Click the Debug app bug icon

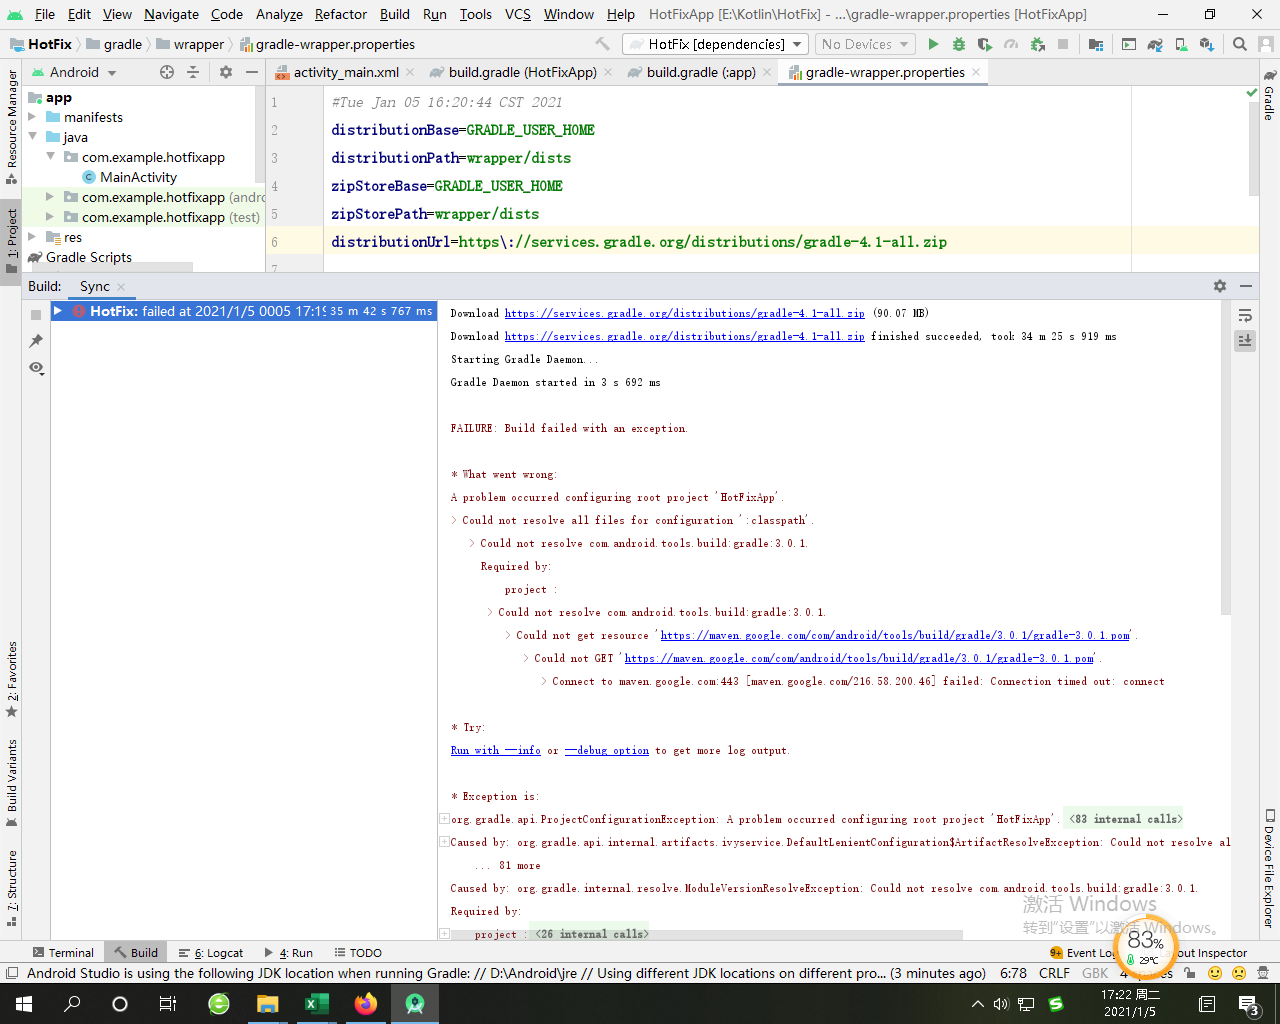click(959, 44)
